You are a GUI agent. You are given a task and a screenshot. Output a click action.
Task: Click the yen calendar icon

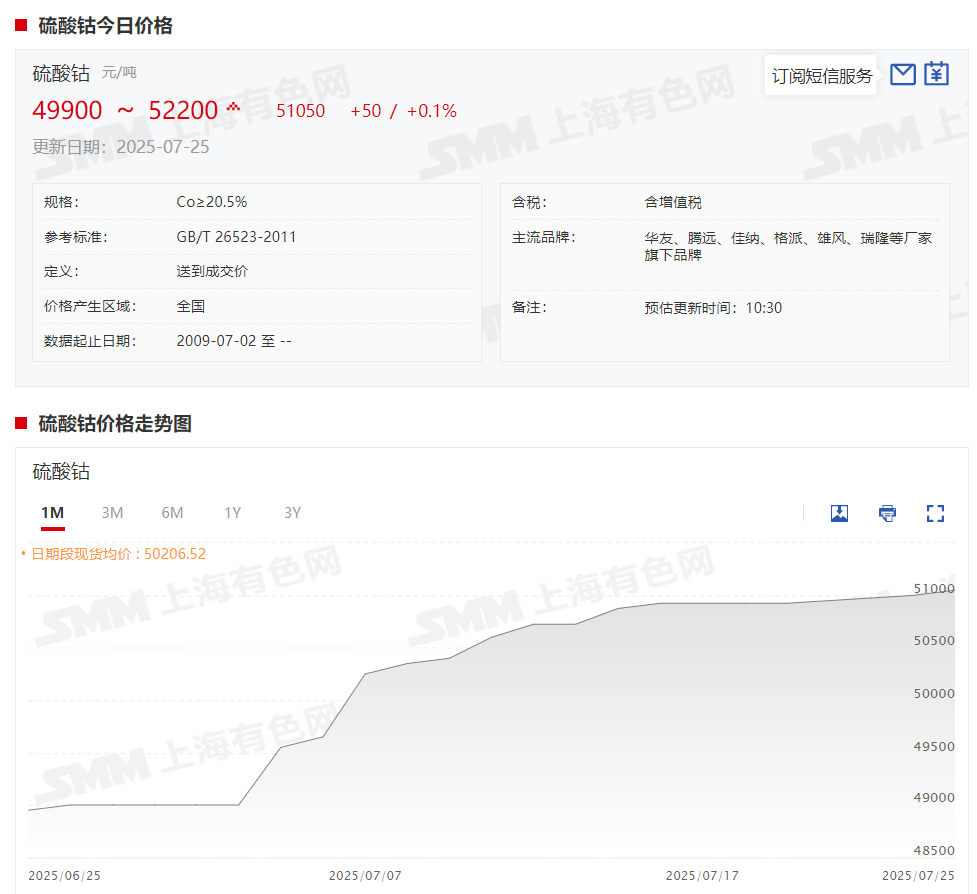(x=936, y=74)
